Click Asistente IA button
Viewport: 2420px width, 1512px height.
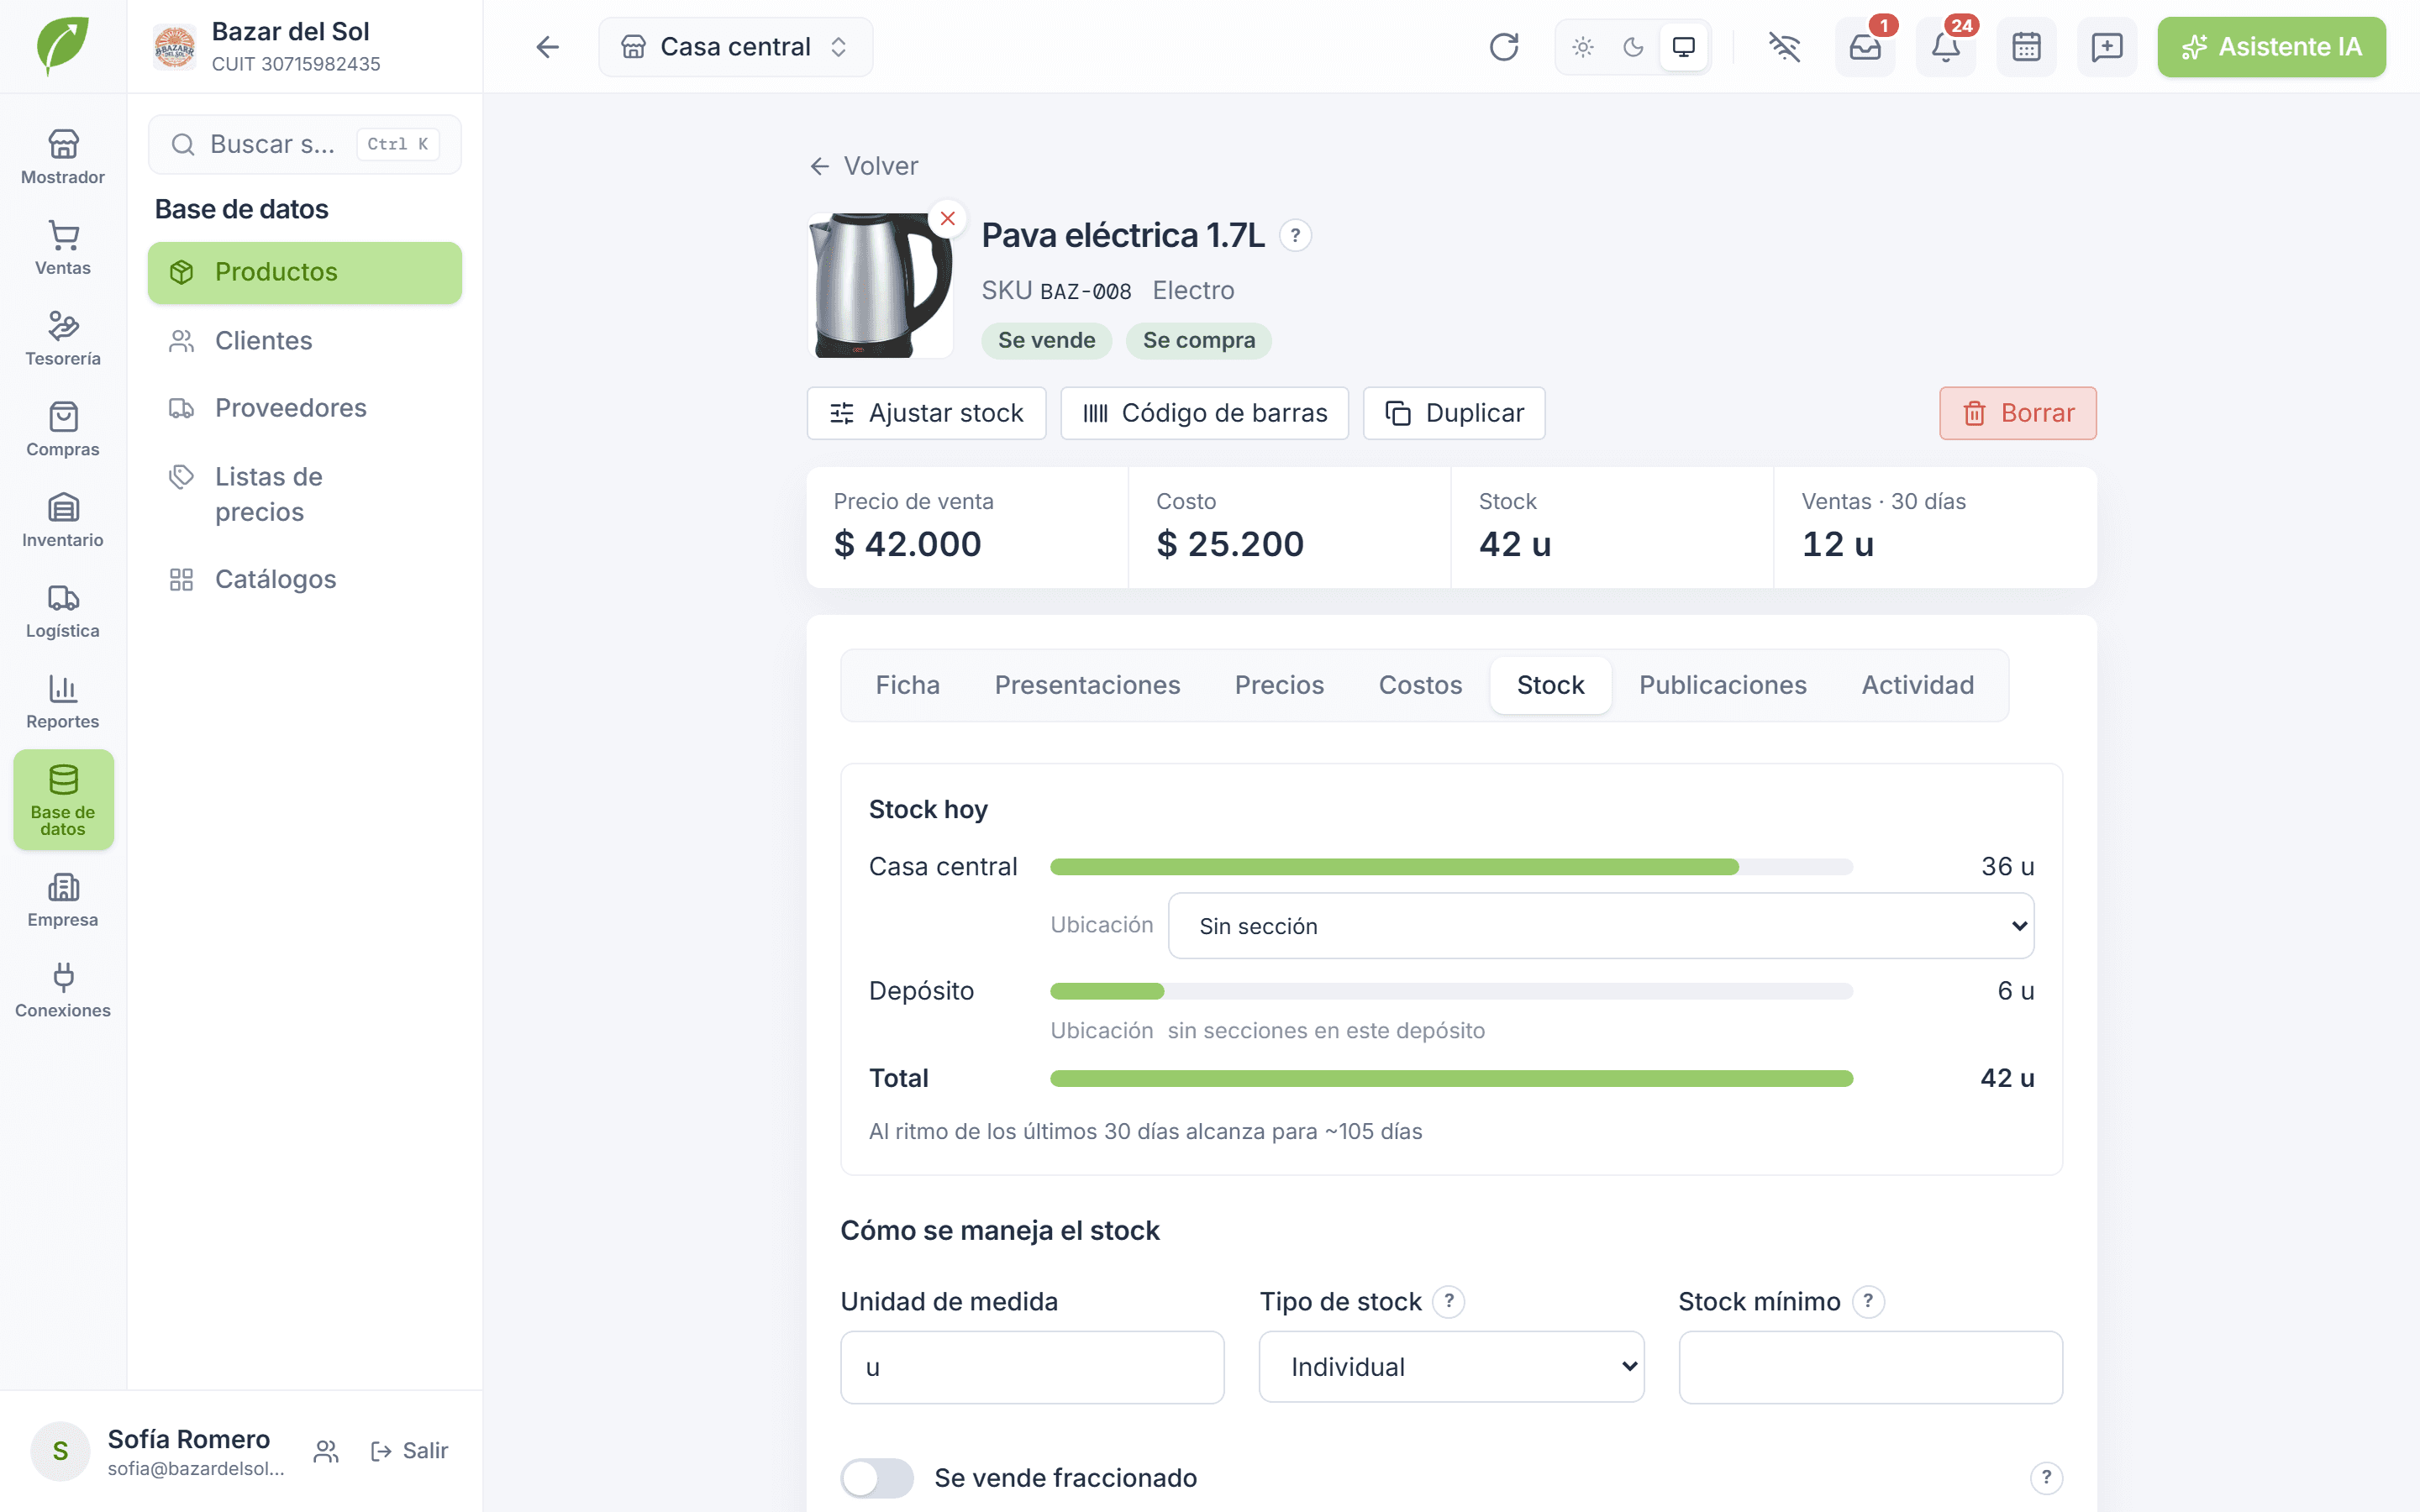[x=2271, y=47]
